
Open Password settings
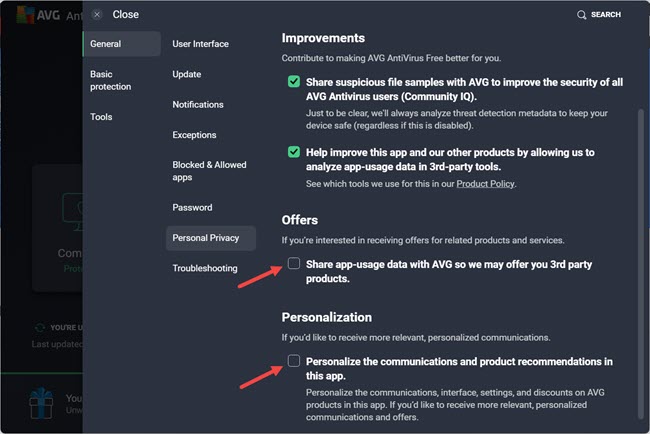click(x=192, y=207)
